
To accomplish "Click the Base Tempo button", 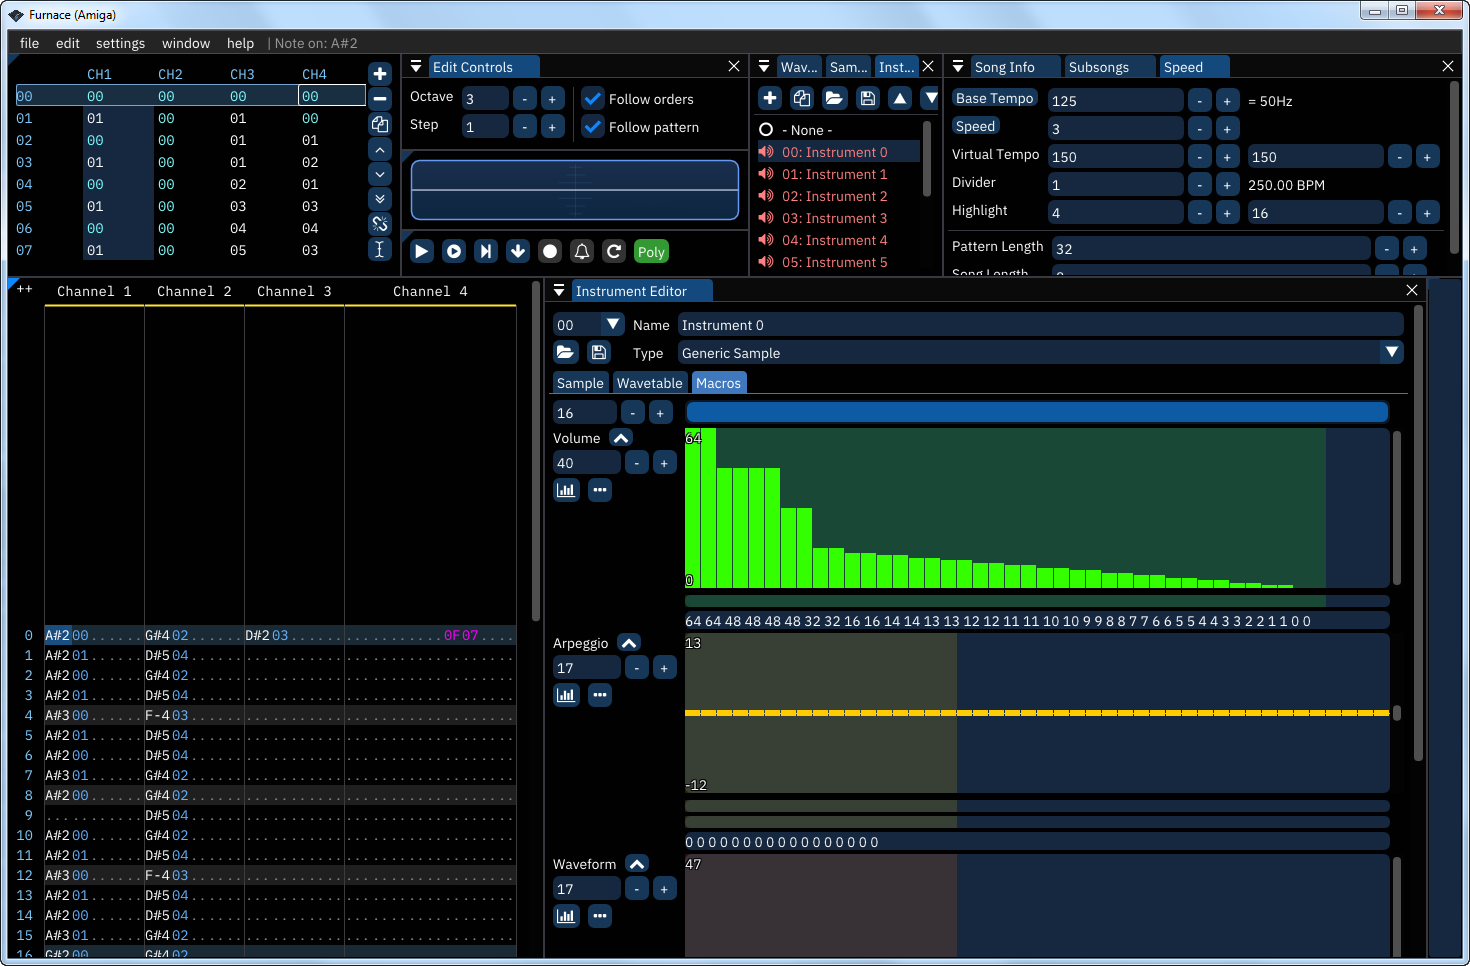I will tap(994, 98).
